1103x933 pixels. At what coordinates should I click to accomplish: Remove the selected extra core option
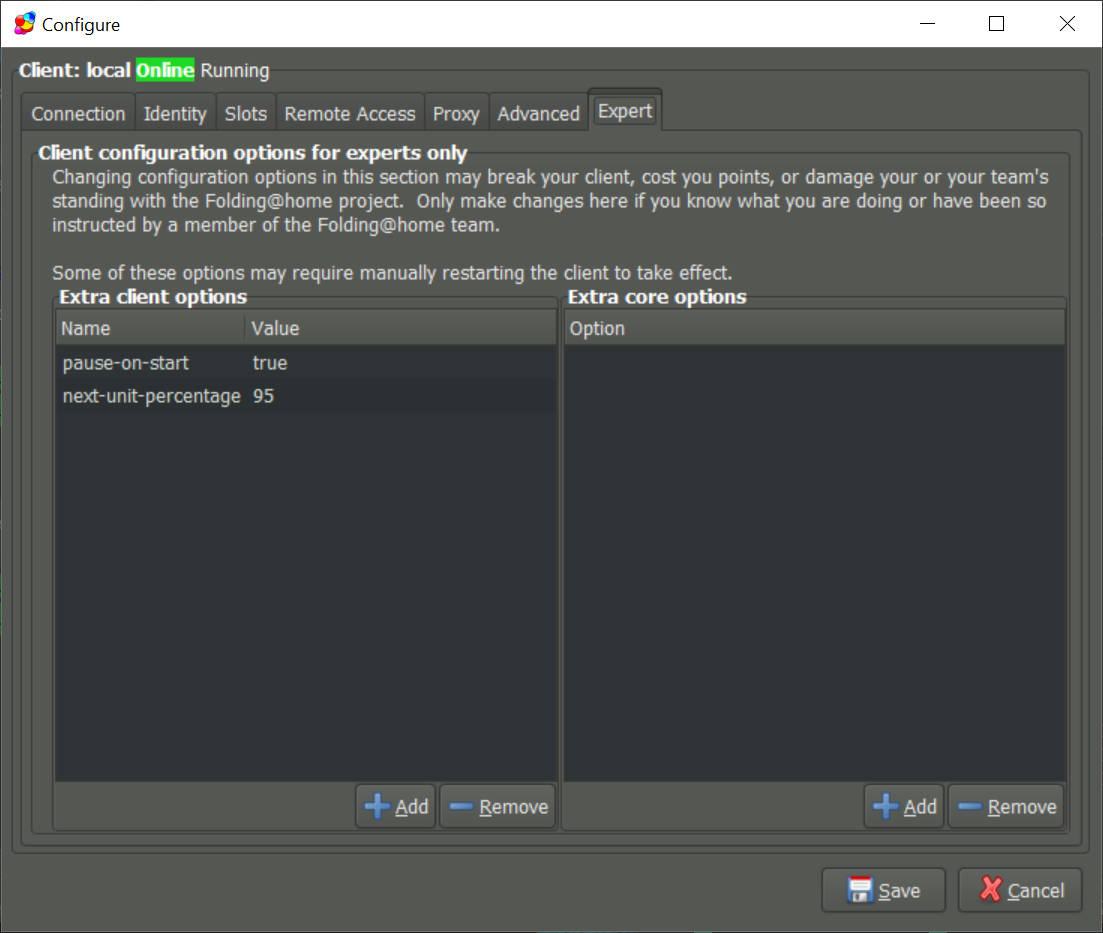point(1006,806)
